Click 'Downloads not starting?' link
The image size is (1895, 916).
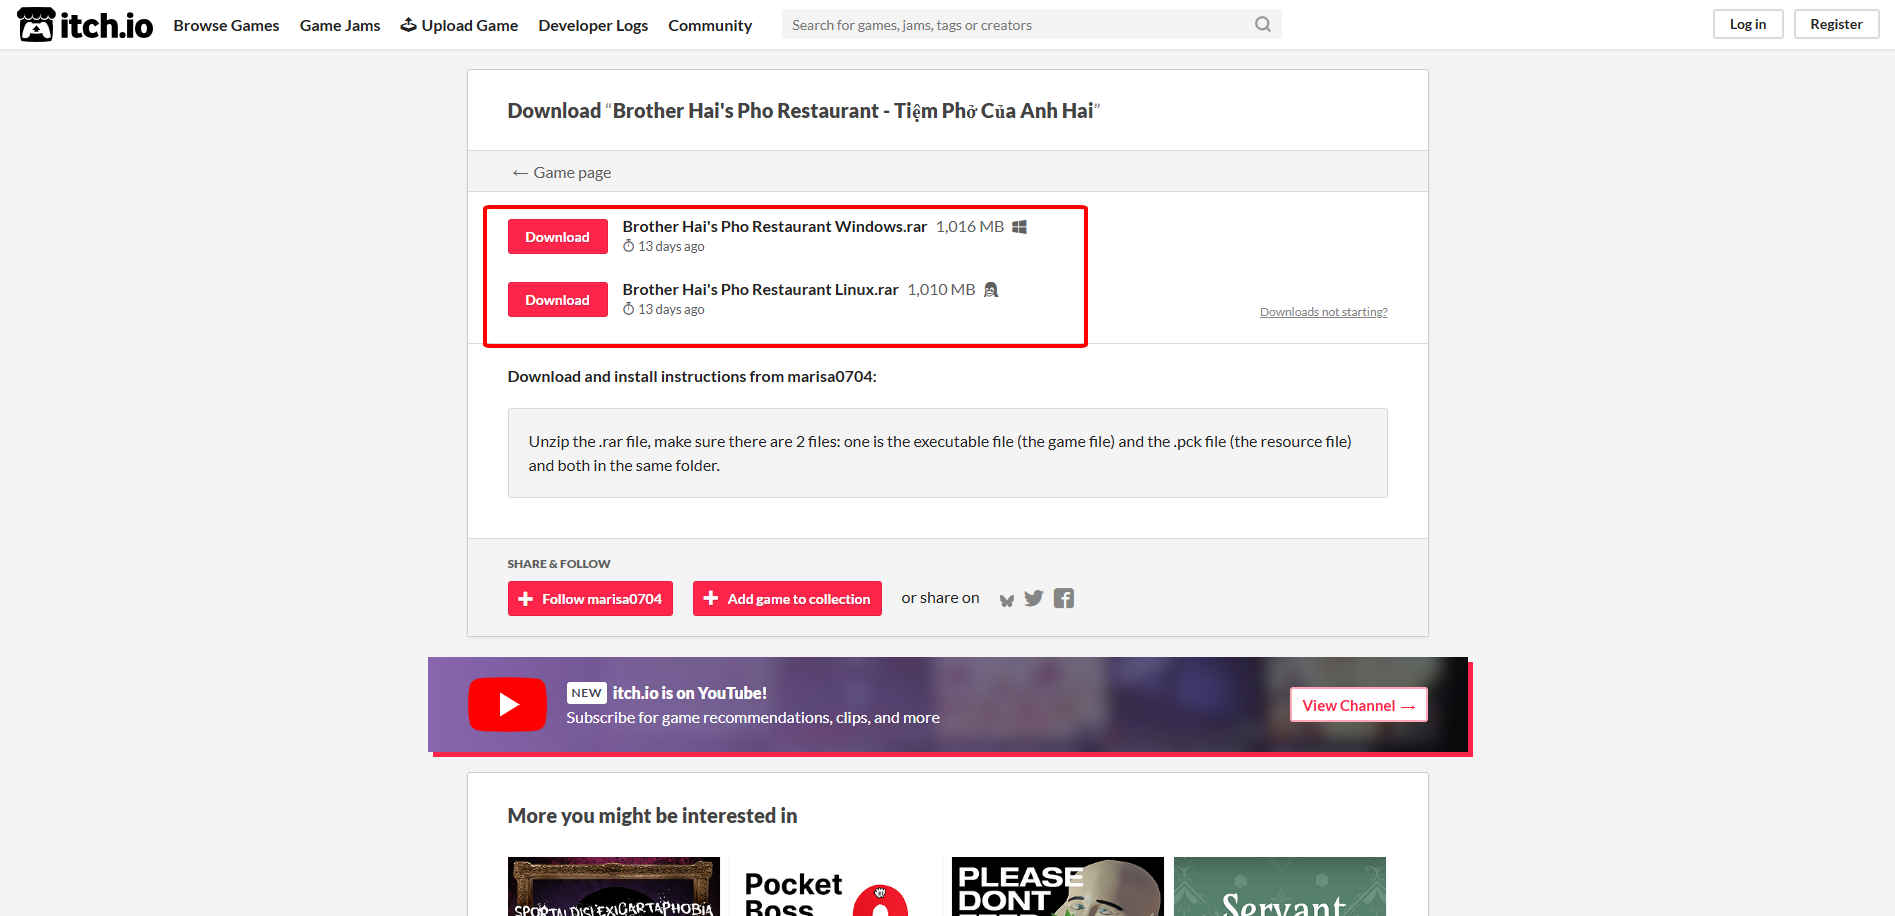tap(1323, 312)
